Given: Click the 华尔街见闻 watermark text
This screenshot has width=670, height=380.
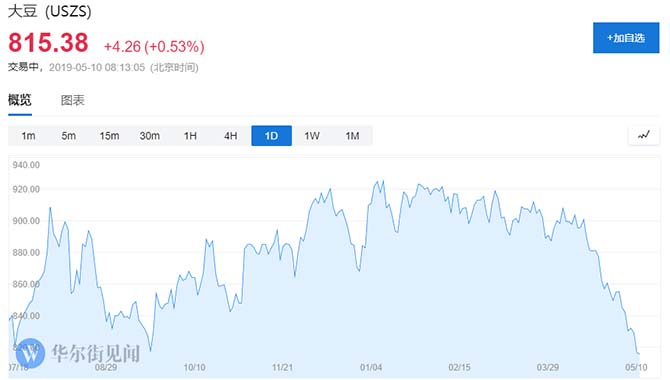Looking at the screenshot, I should point(96,353).
